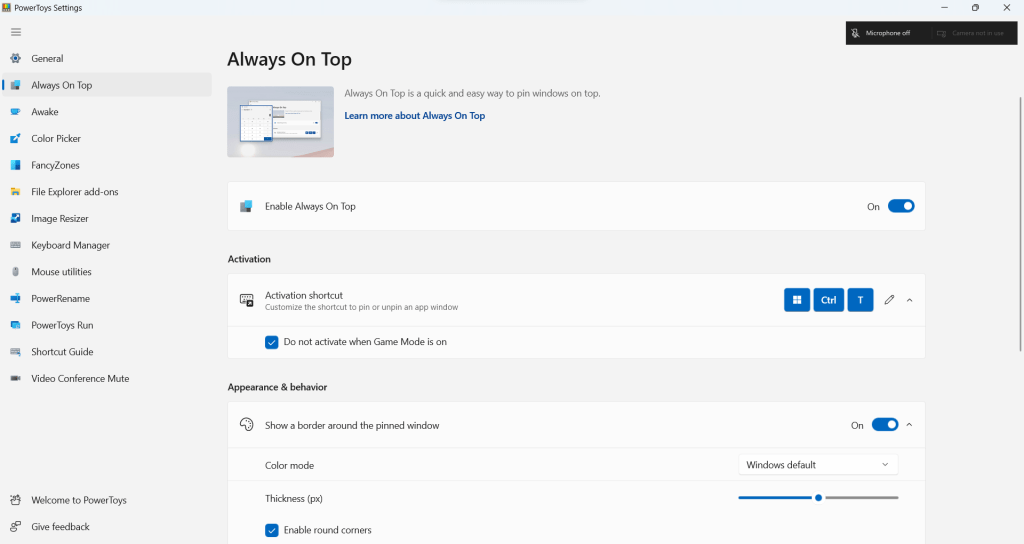Navigate to Keyboard Manager
This screenshot has height=544, width=1024.
point(107,245)
